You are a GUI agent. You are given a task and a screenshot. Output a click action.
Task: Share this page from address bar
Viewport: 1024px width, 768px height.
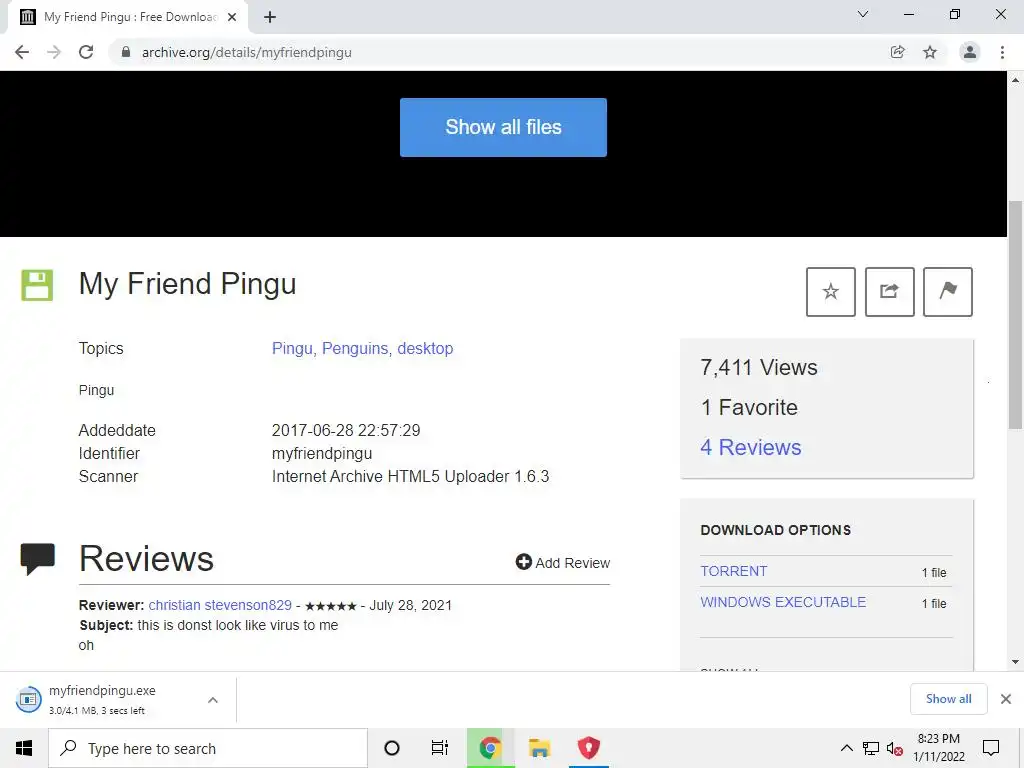point(897,52)
